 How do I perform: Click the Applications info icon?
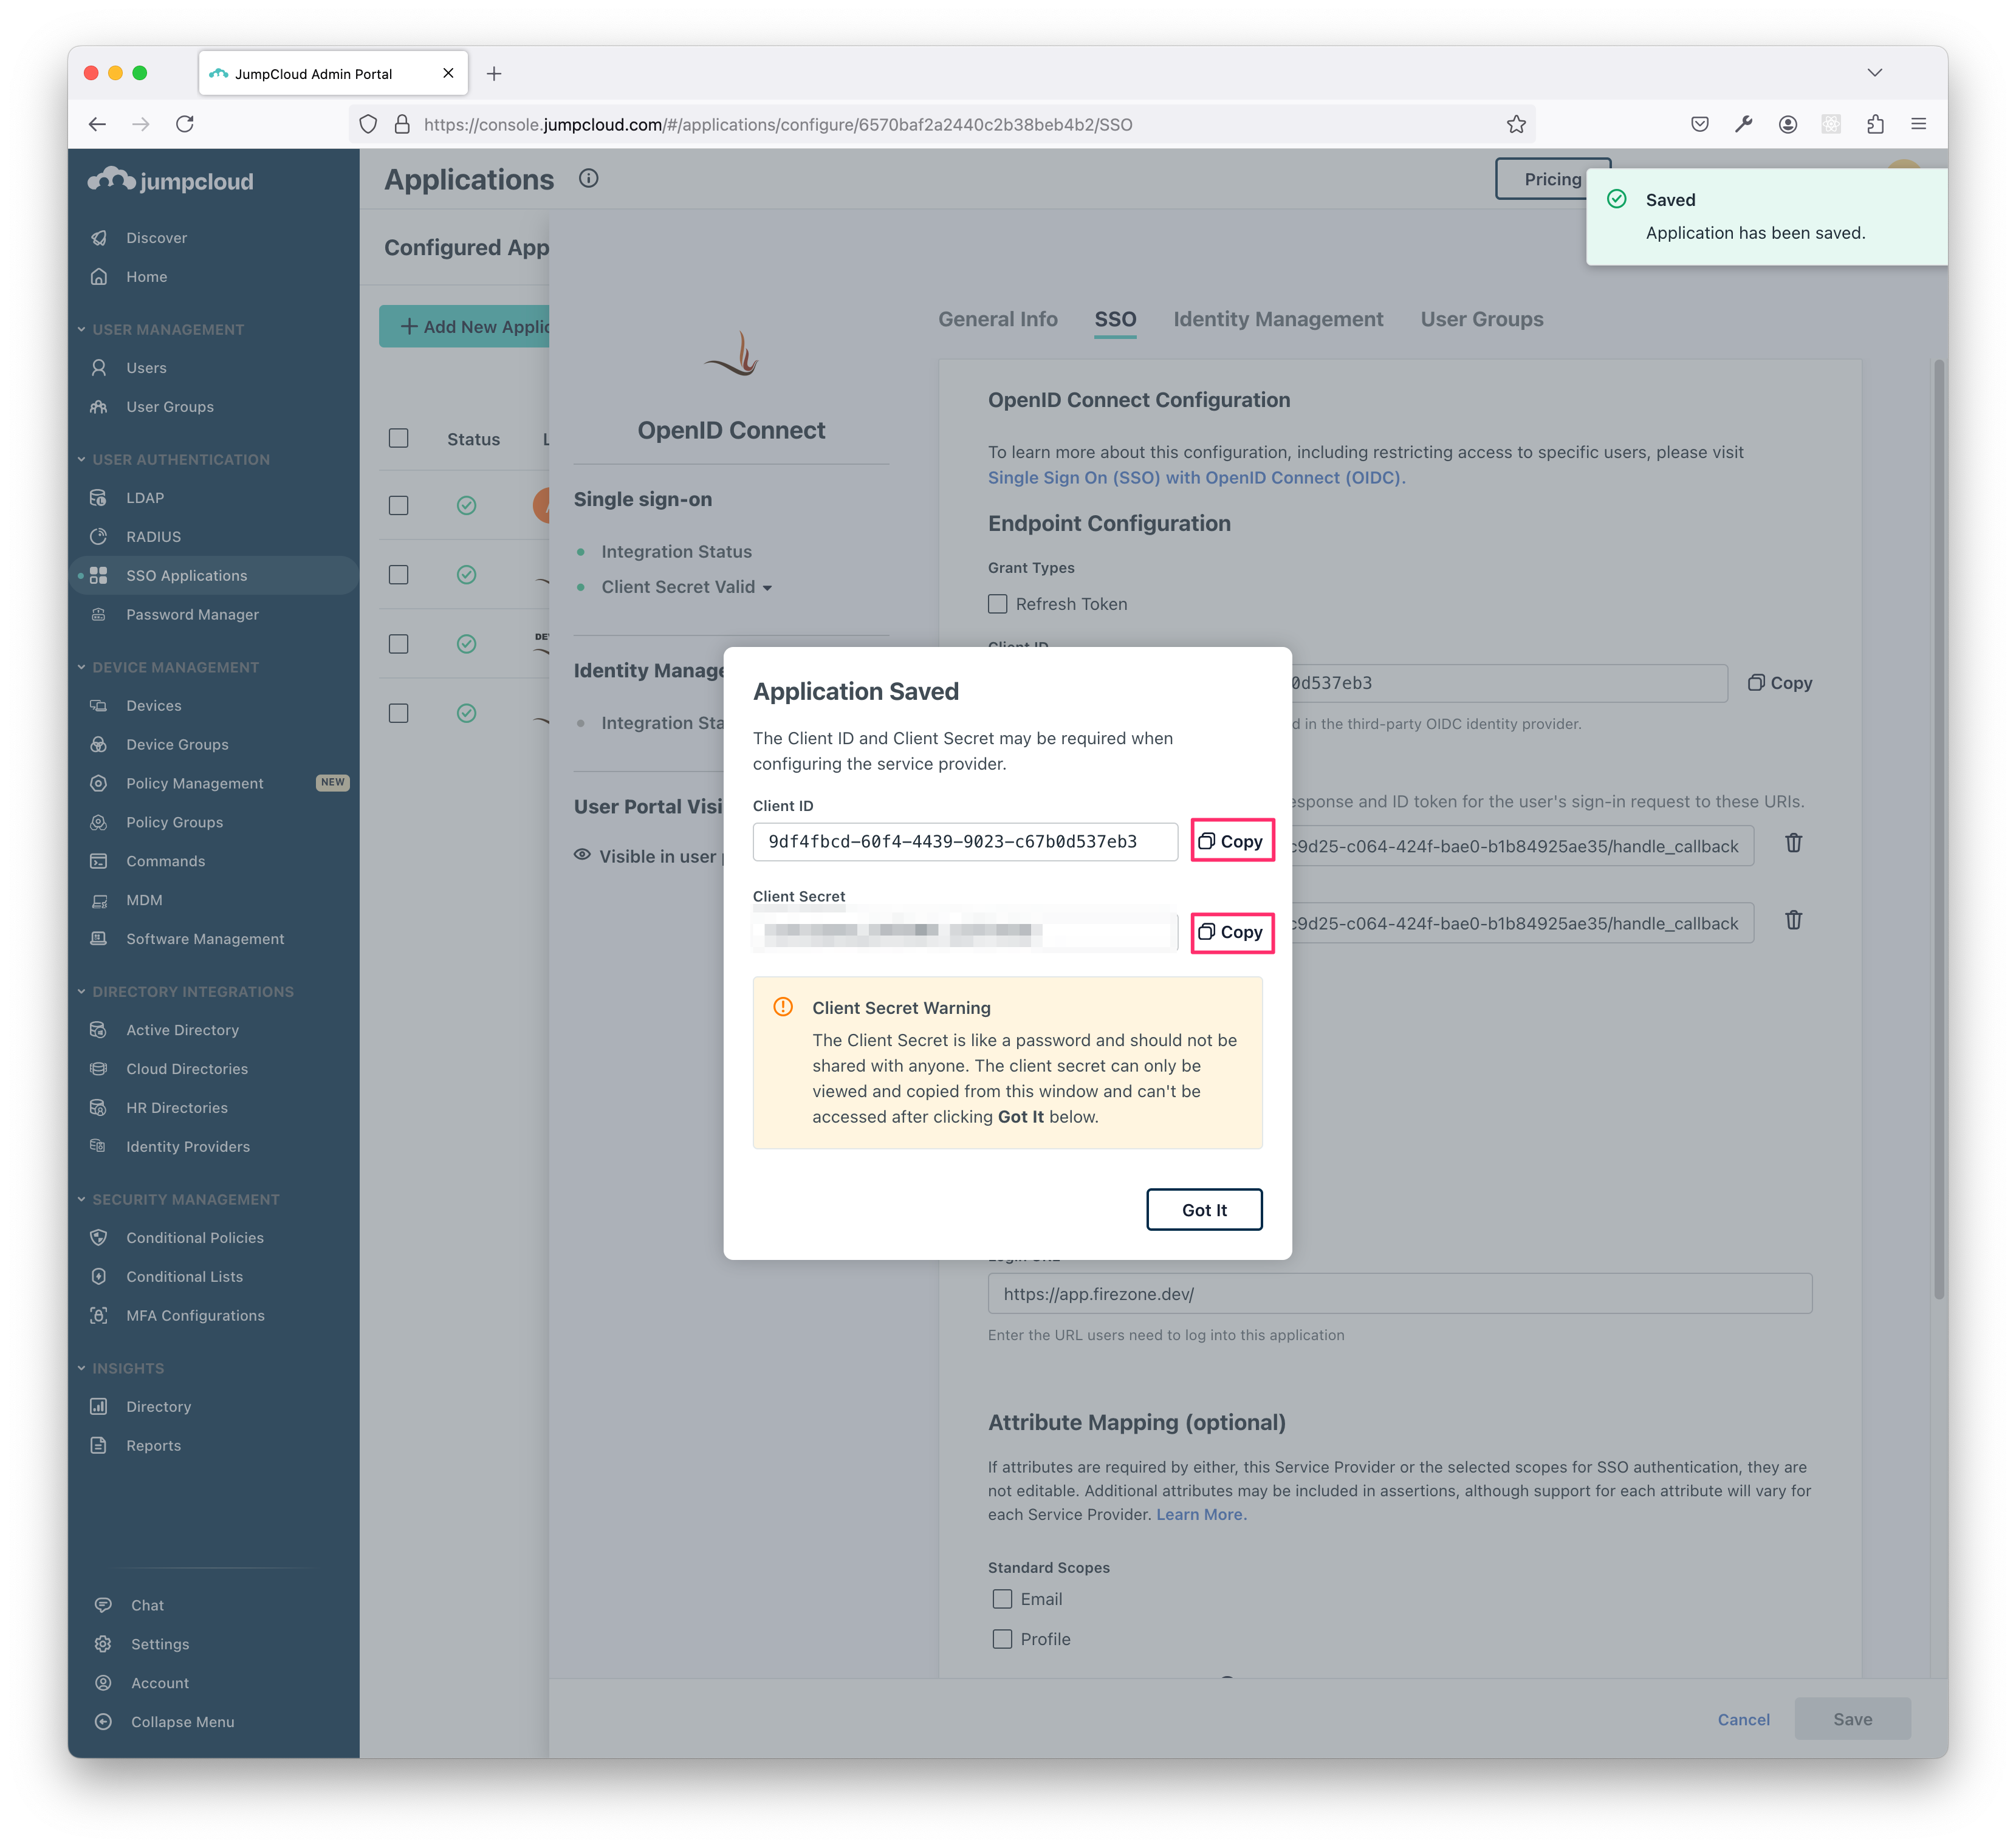[x=588, y=178]
